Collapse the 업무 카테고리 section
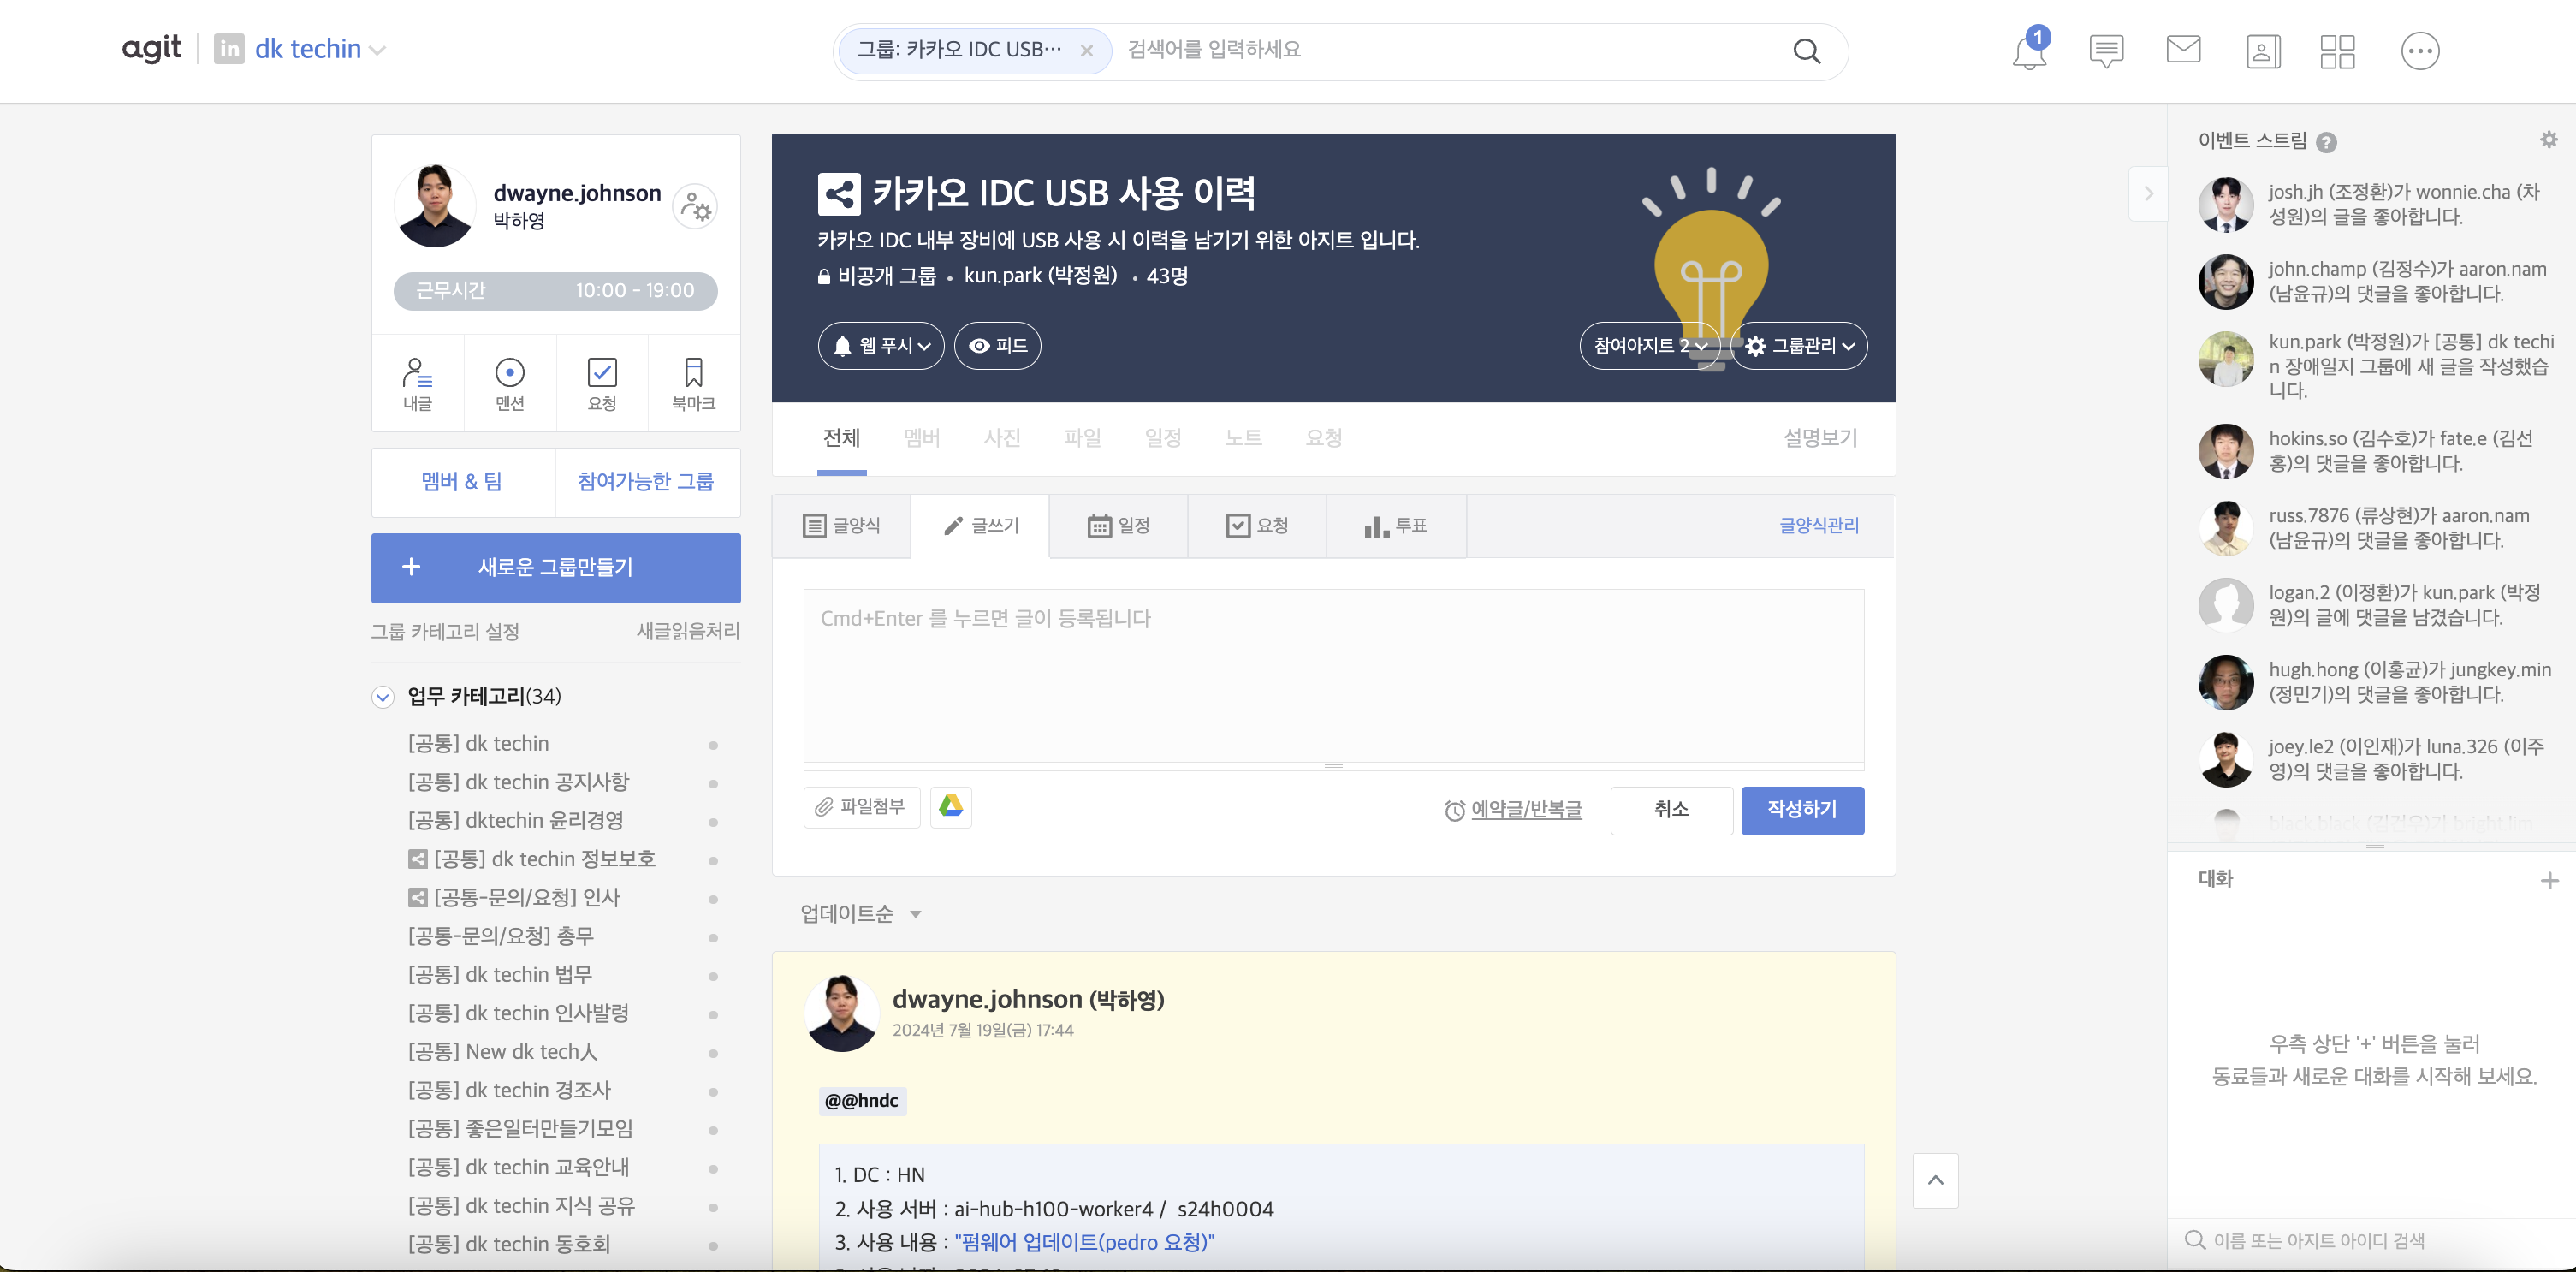 pyautogui.click(x=383, y=697)
